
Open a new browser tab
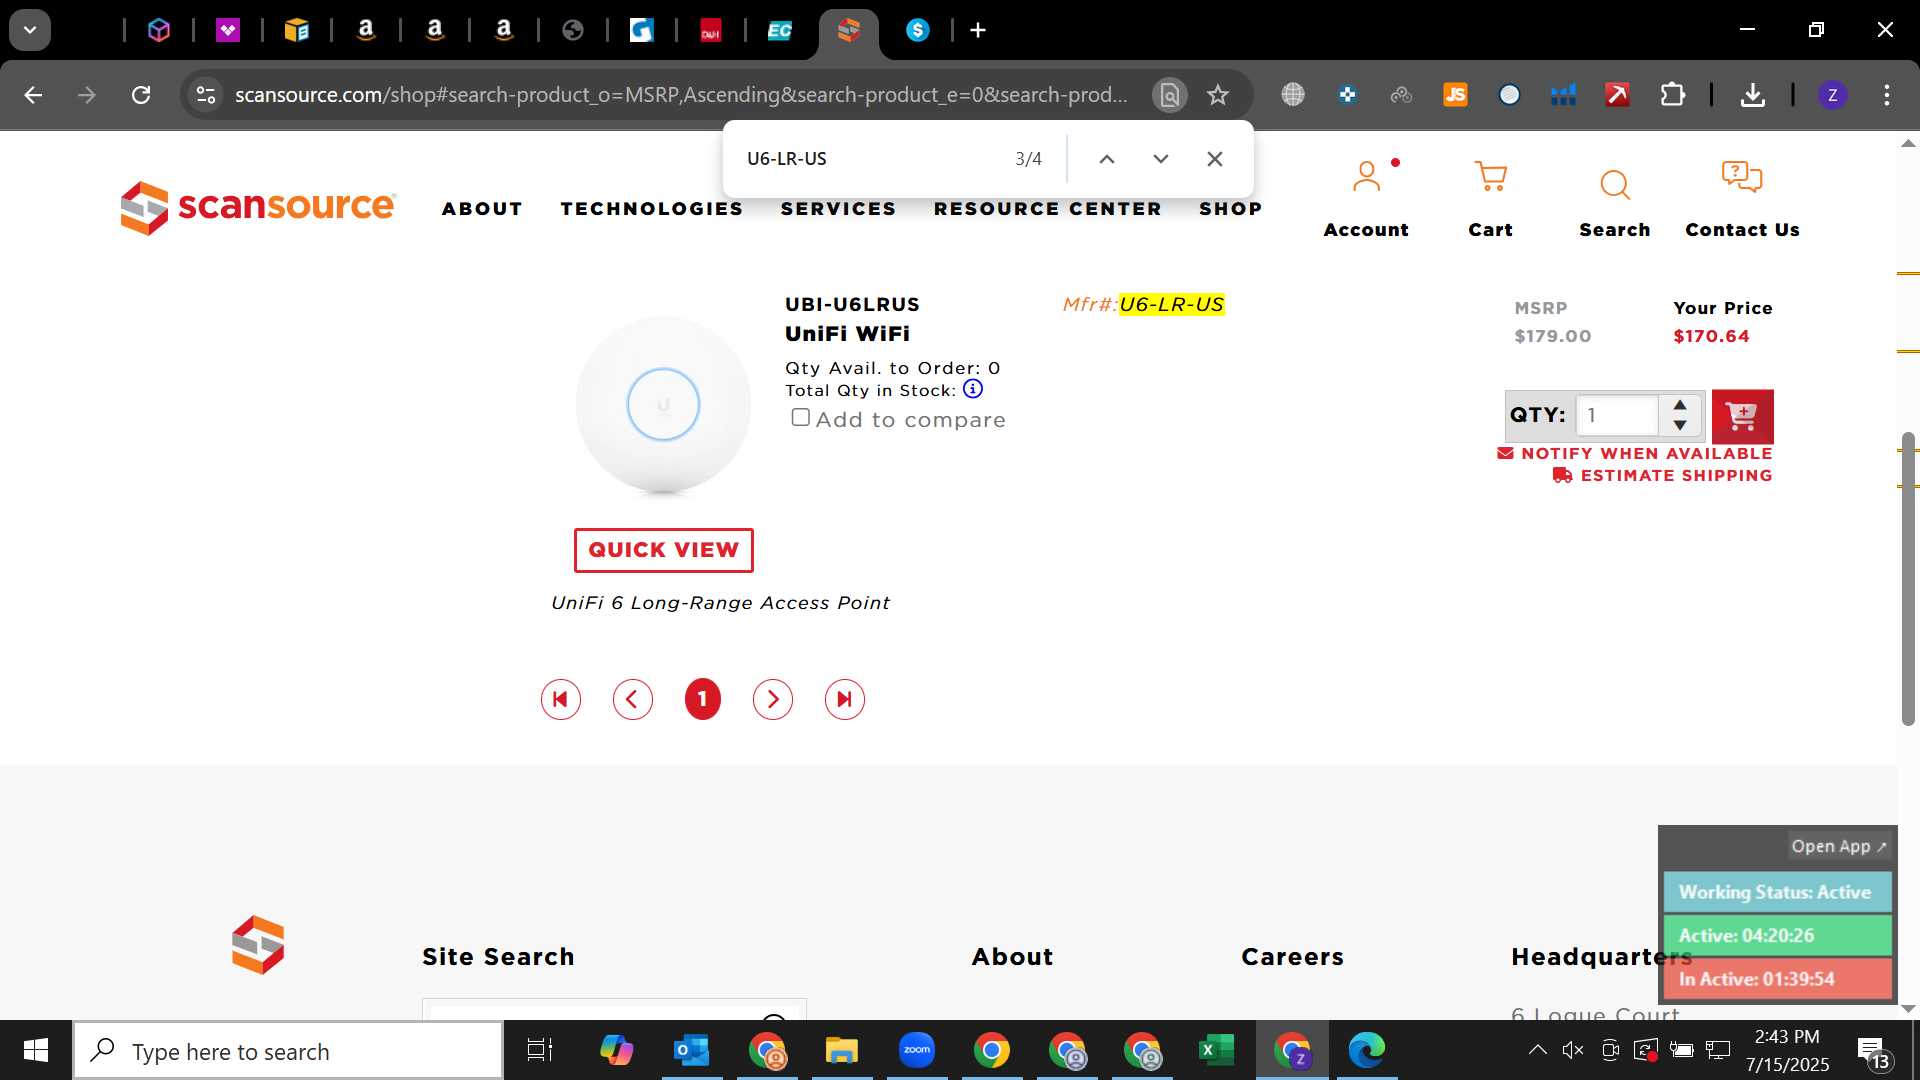tap(978, 30)
